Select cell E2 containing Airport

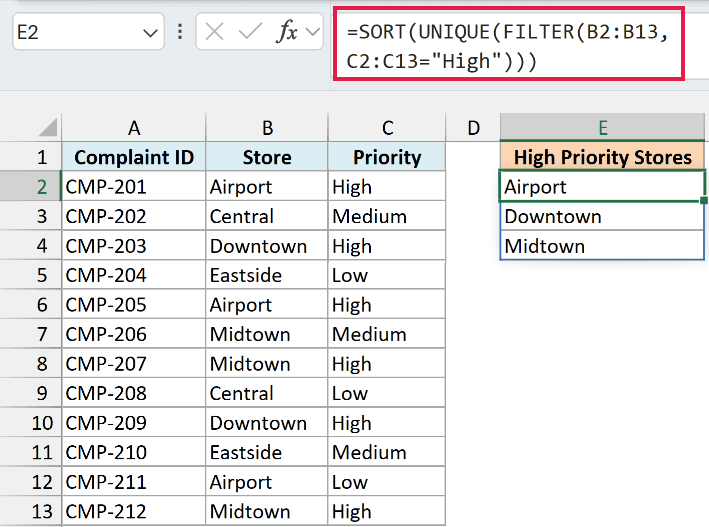pyautogui.click(x=602, y=186)
